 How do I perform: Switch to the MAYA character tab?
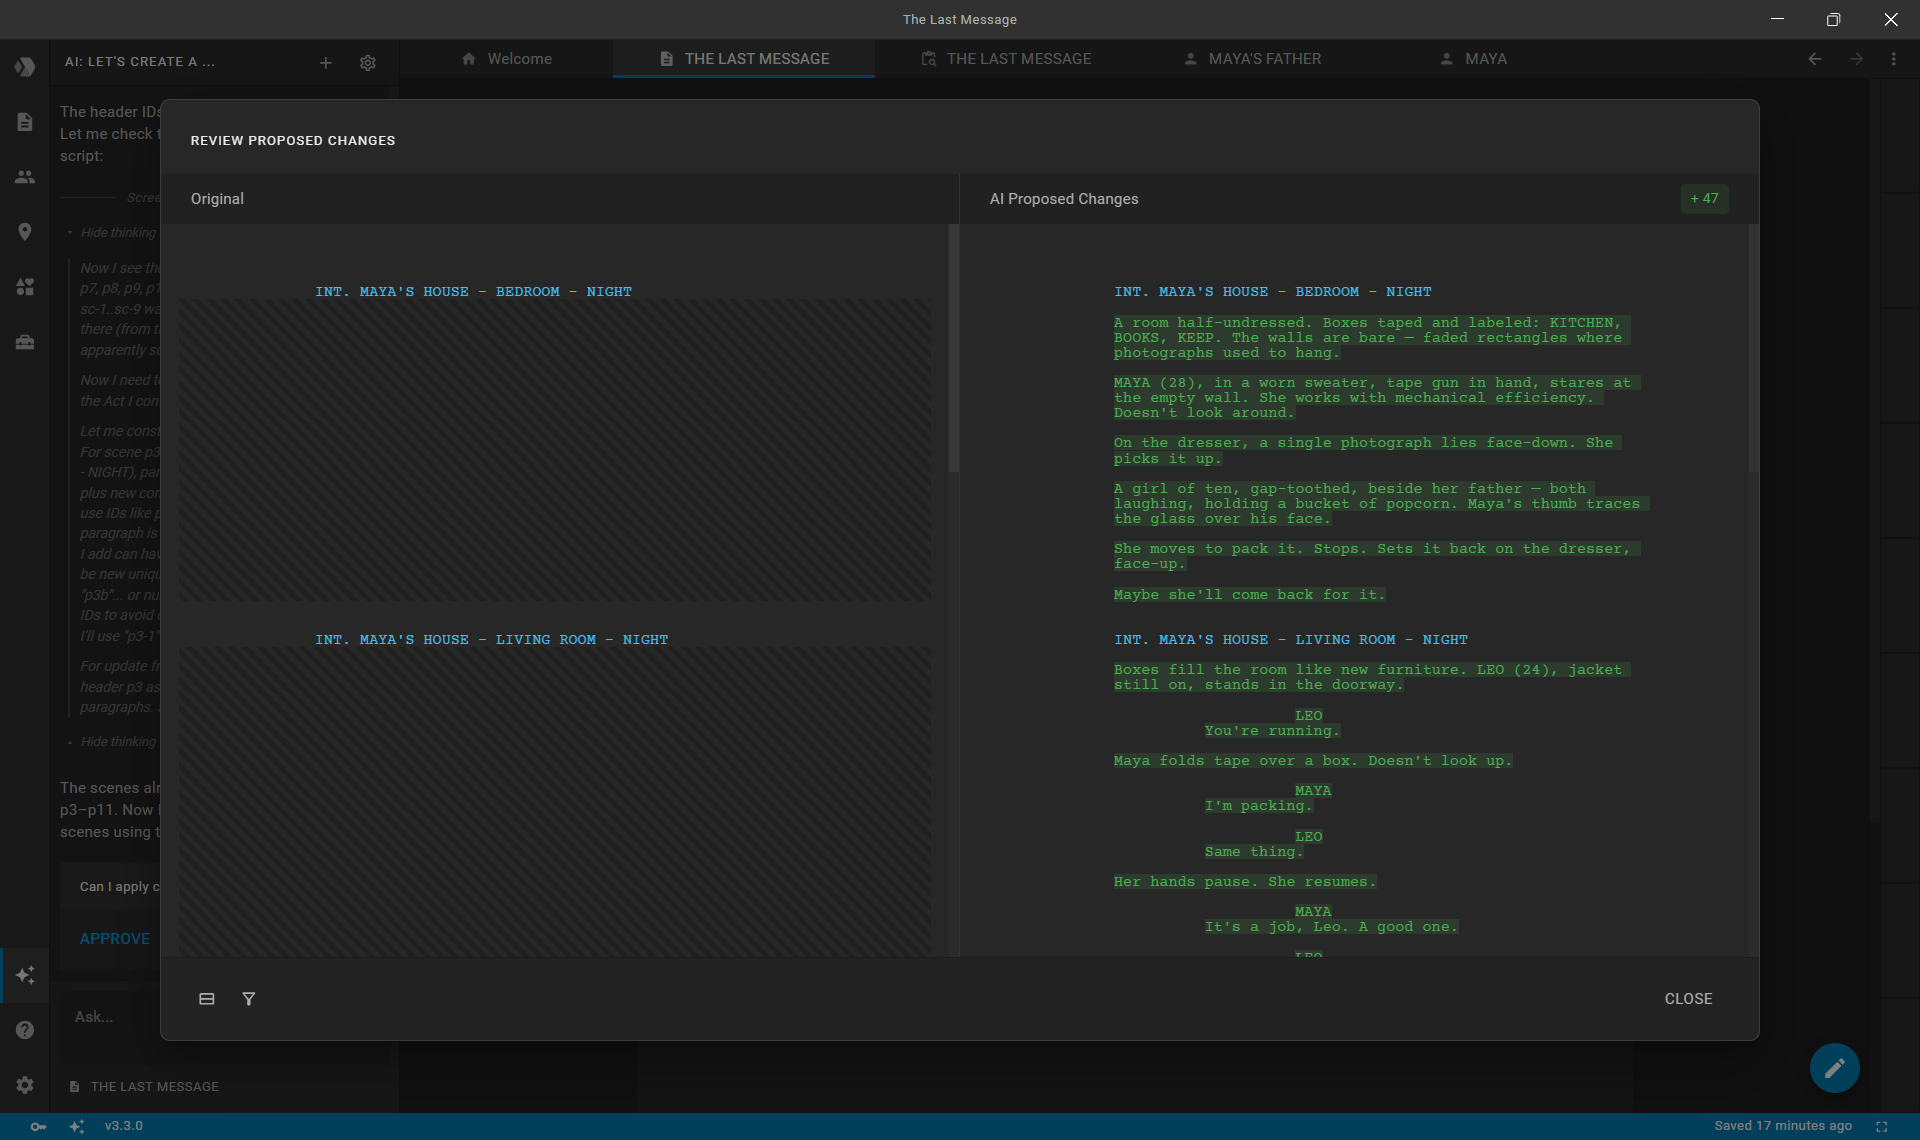[x=1473, y=59]
